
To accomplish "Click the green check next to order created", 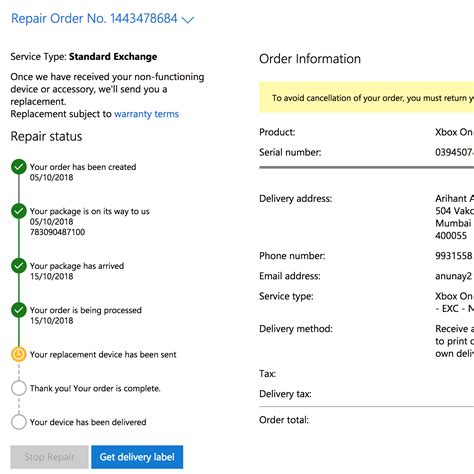I will pos(19,167).
